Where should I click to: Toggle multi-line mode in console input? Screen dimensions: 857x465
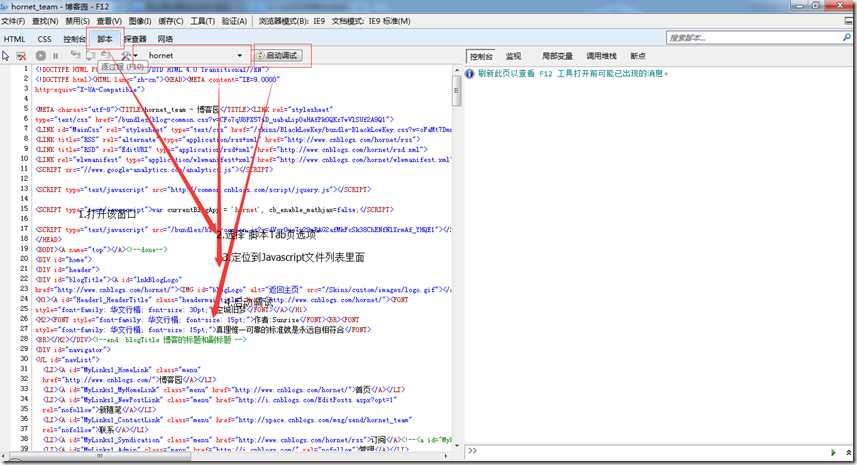(x=849, y=452)
